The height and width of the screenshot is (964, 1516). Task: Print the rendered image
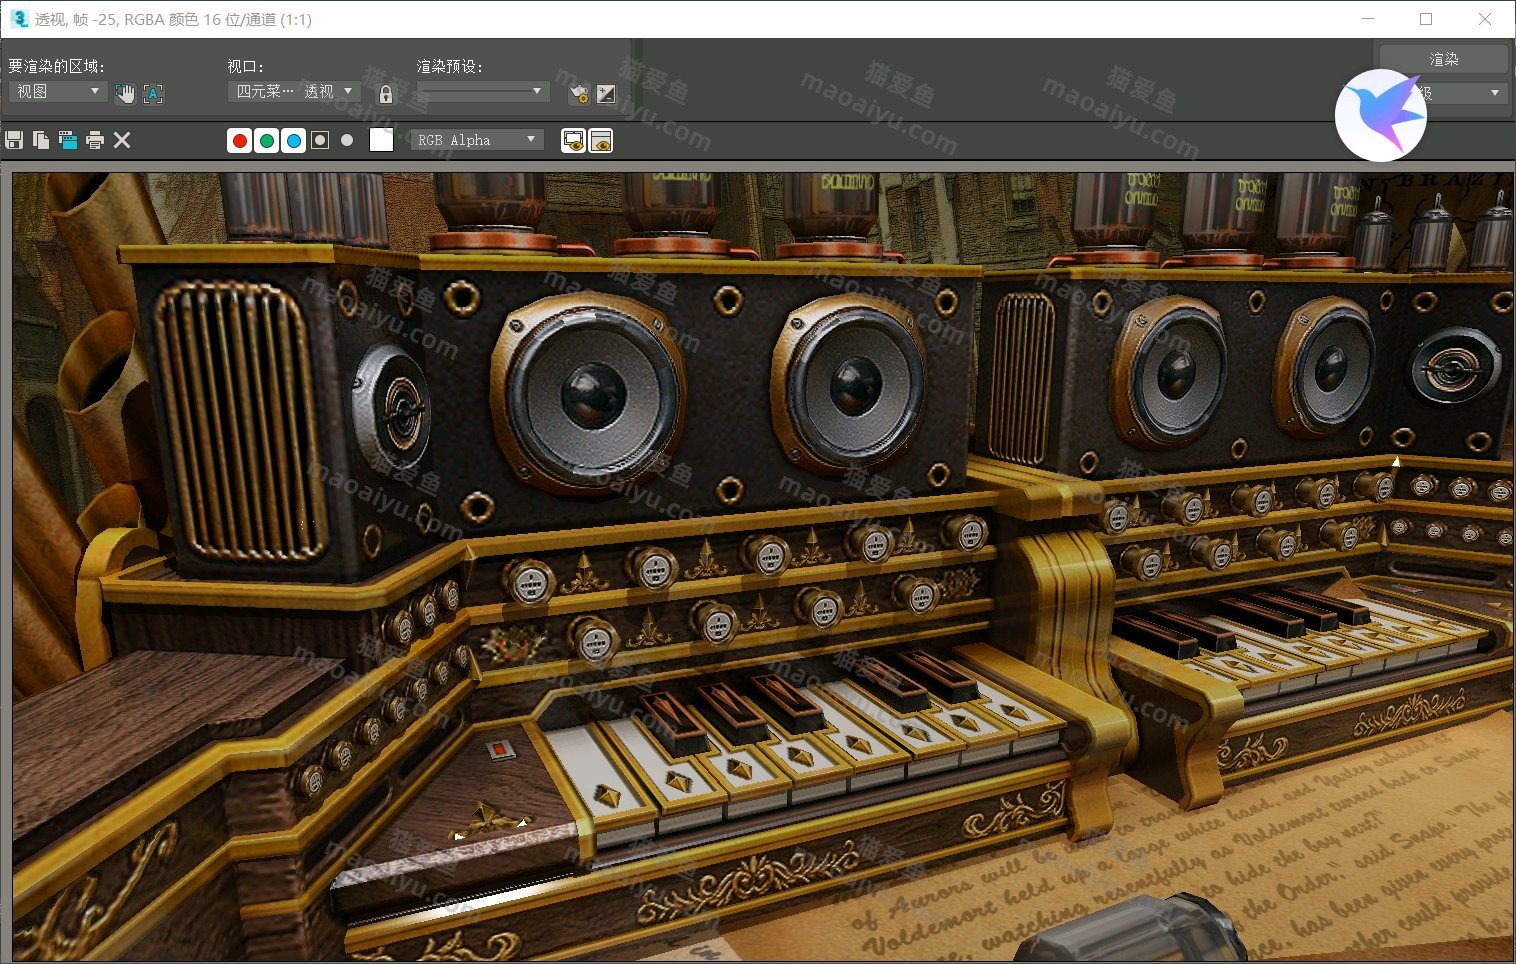[95, 140]
